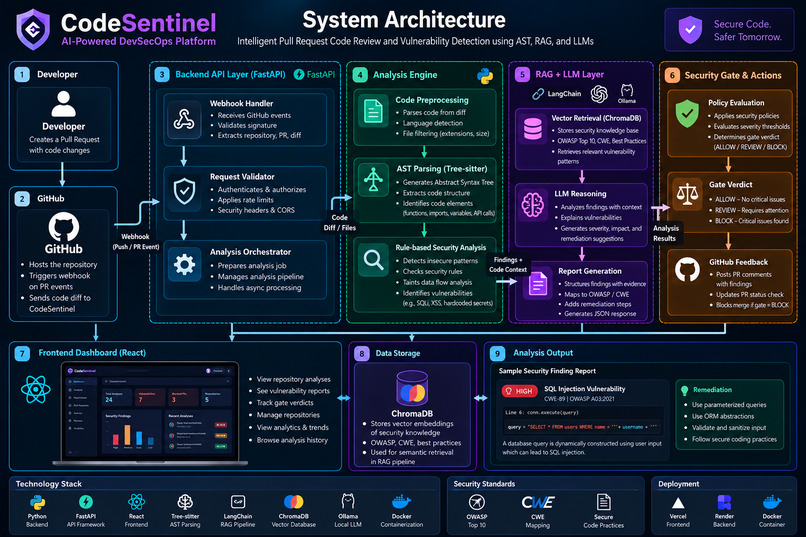Click the HIGH severity badge
This screenshot has width=806, height=537.
(x=519, y=391)
